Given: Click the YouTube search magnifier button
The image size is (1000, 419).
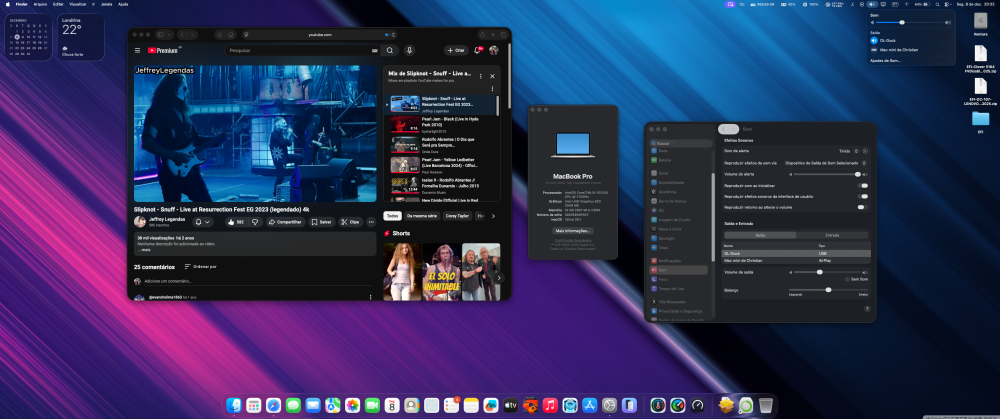Looking at the screenshot, I should 389,50.
